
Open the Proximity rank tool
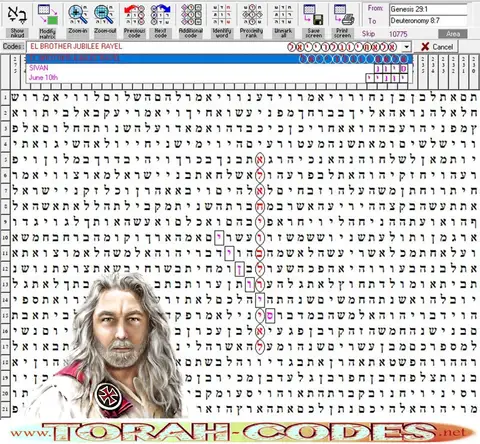[251, 21]
